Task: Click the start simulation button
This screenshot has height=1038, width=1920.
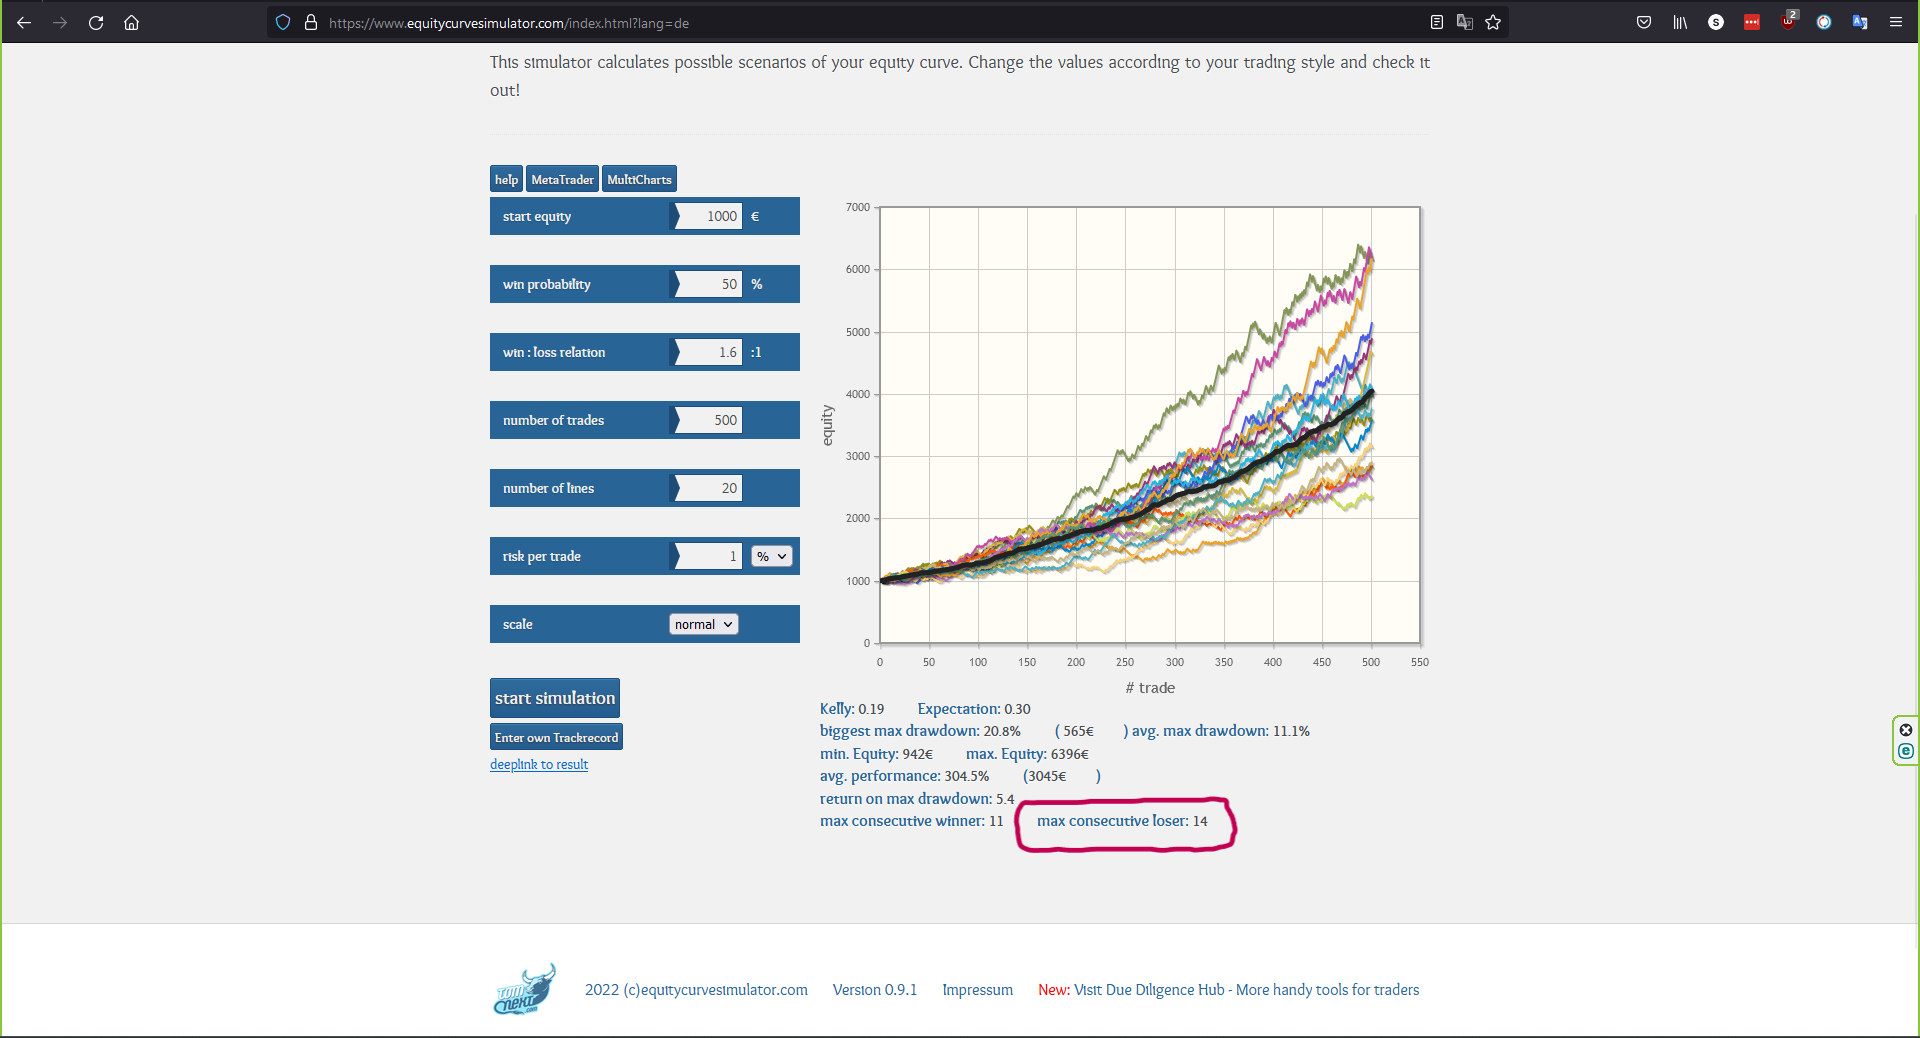Action: pyautogui.click(x=555, y=698)
